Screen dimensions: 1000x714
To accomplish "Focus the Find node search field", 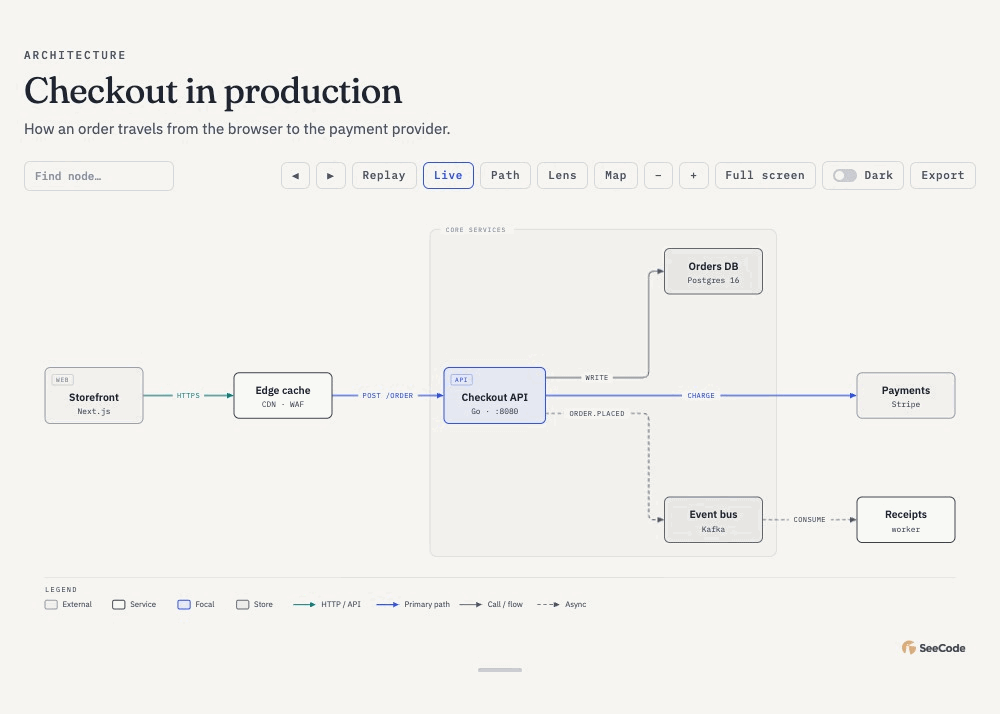I will [x=99, y=176].
